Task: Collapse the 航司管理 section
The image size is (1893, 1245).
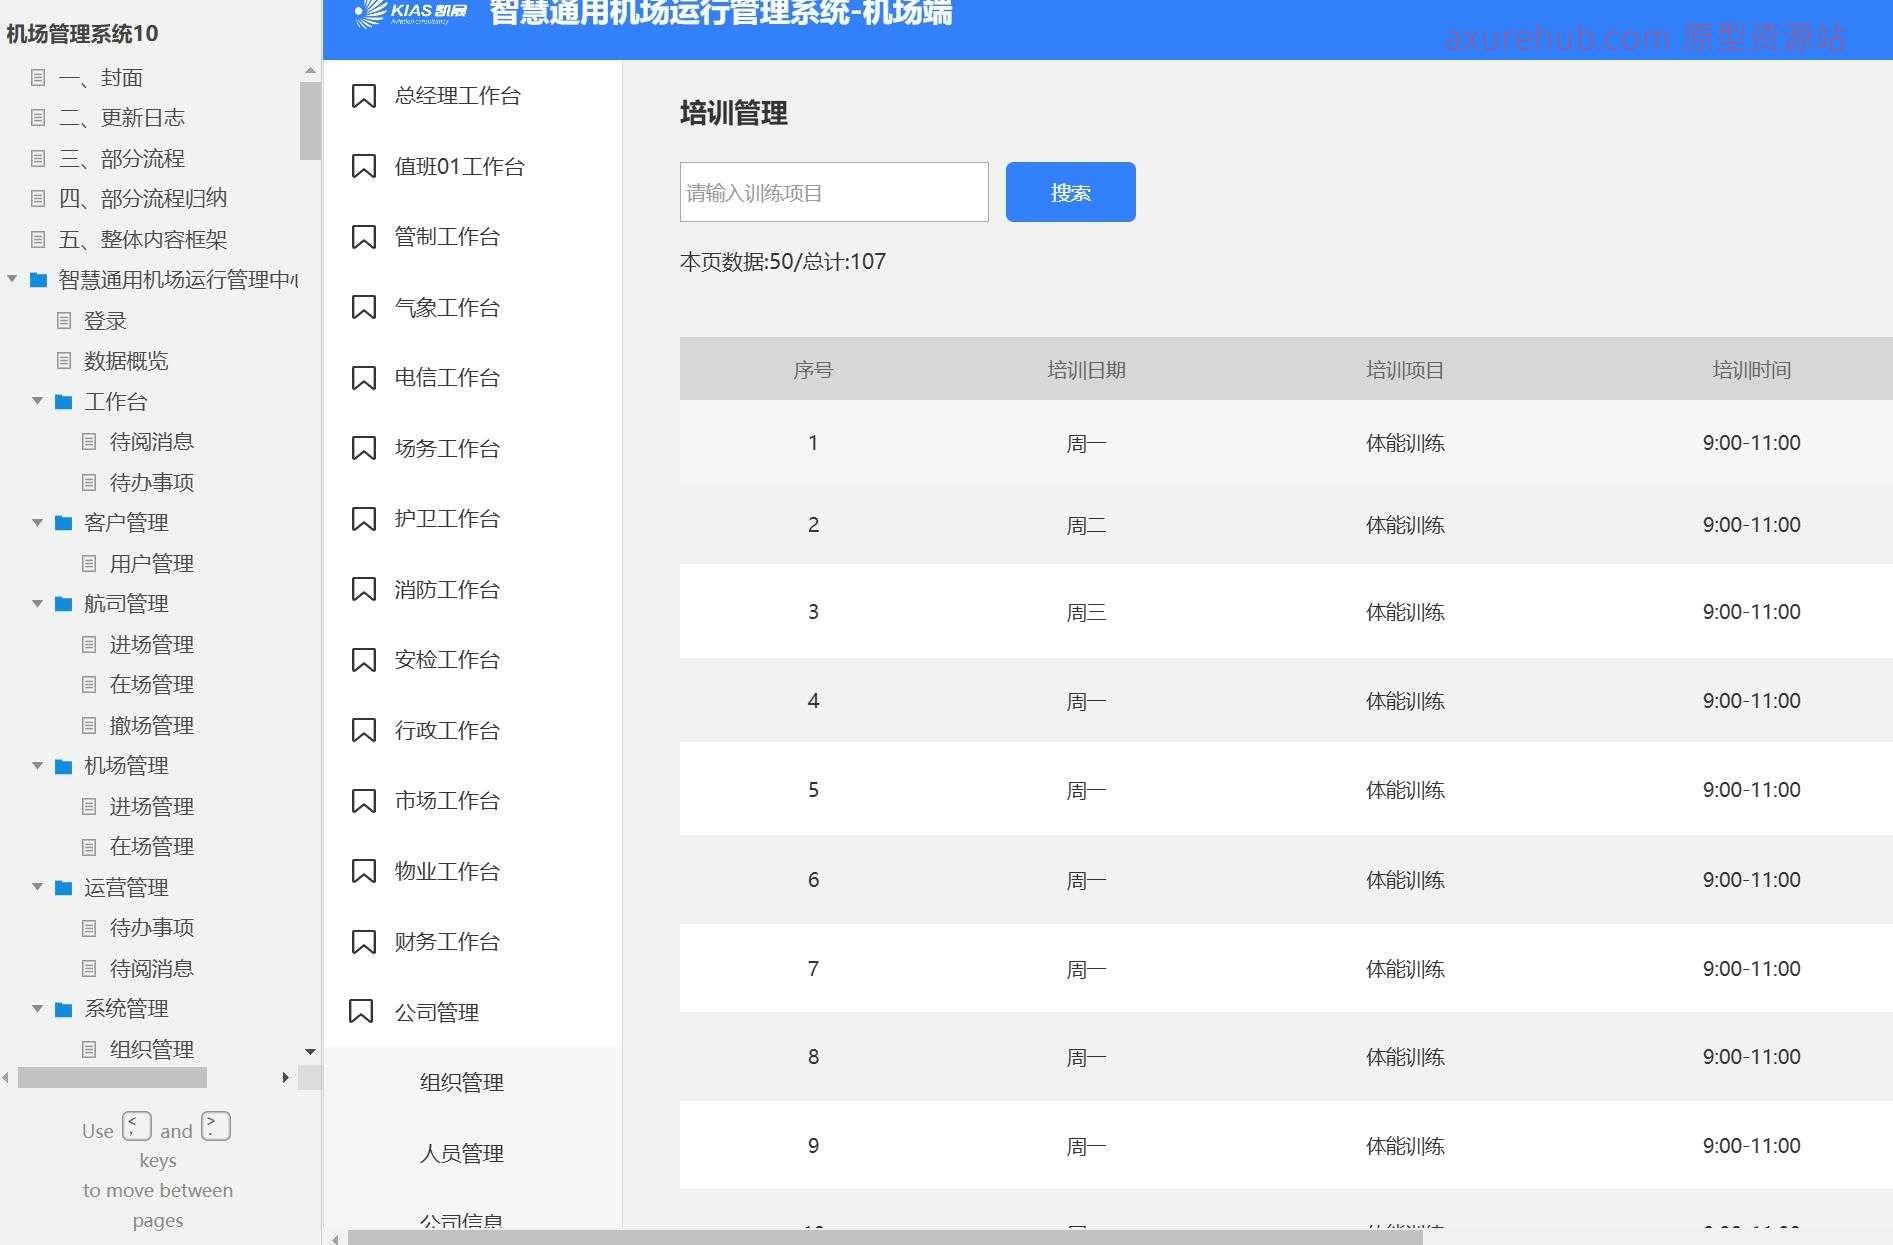Action: coord(38,603)
